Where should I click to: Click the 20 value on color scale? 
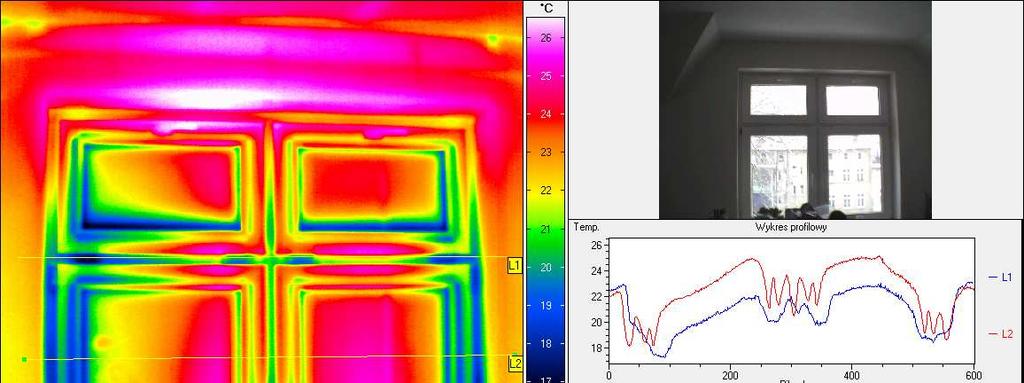[x=547, y=267]
